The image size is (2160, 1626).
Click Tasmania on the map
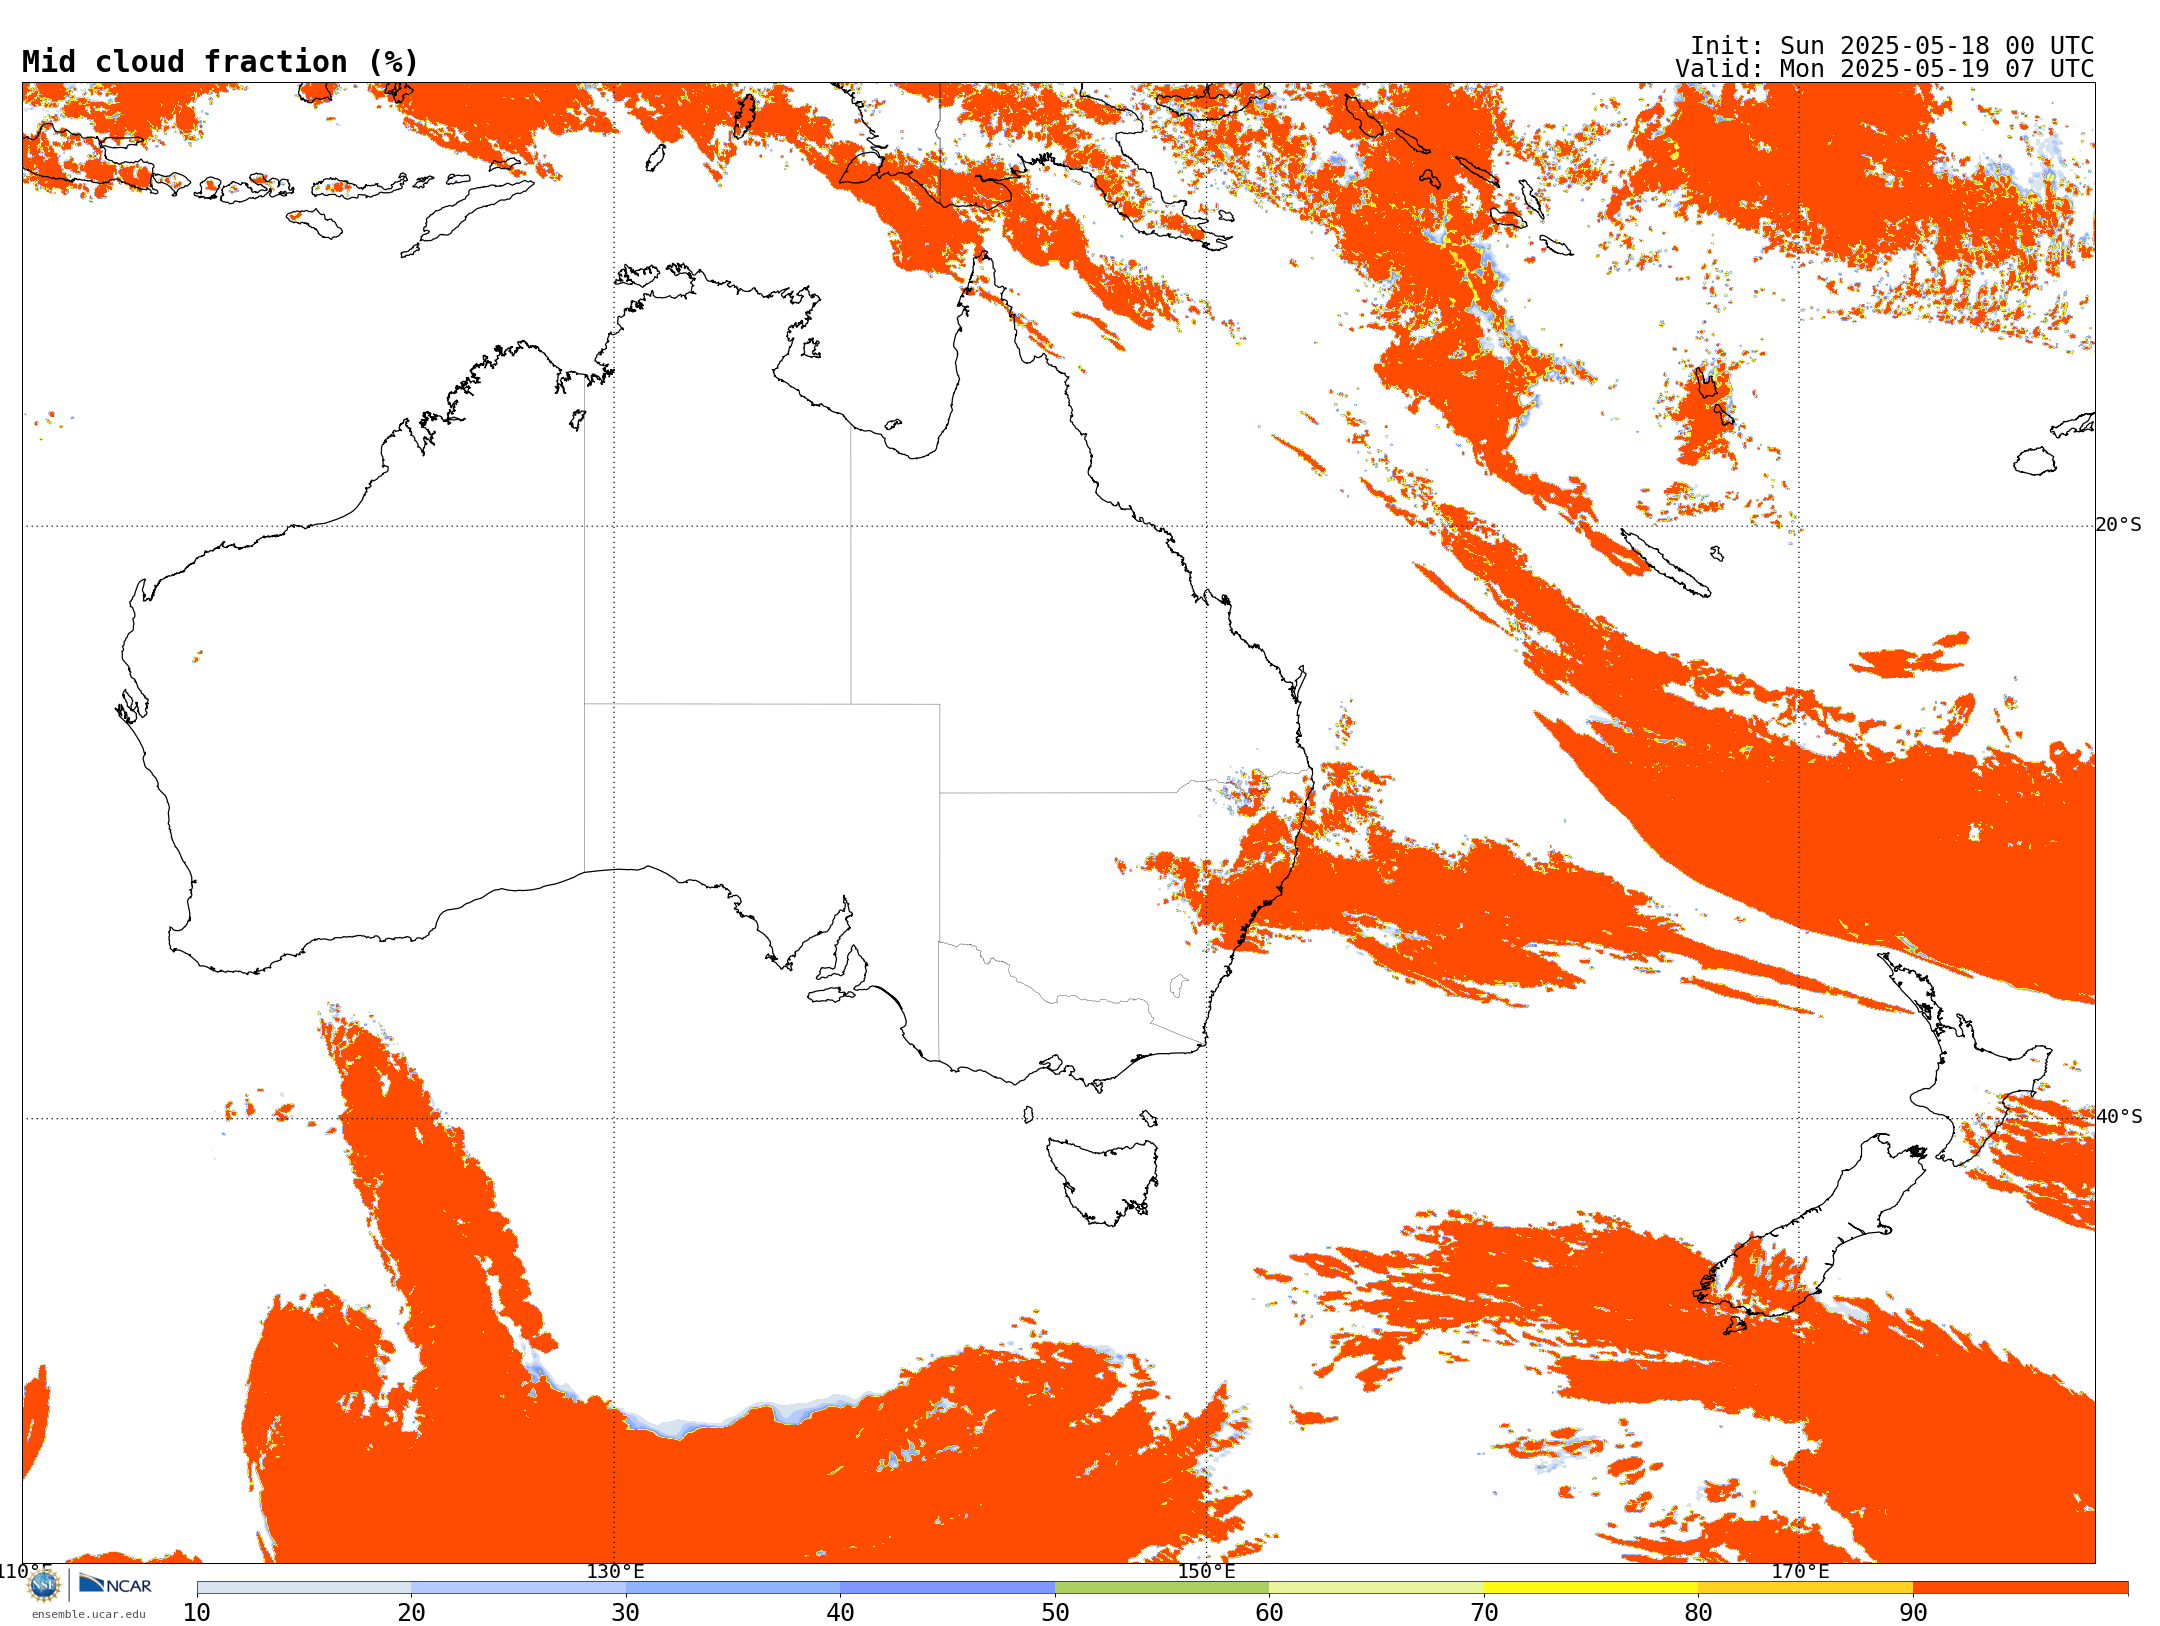(x=1105, y=1180)
